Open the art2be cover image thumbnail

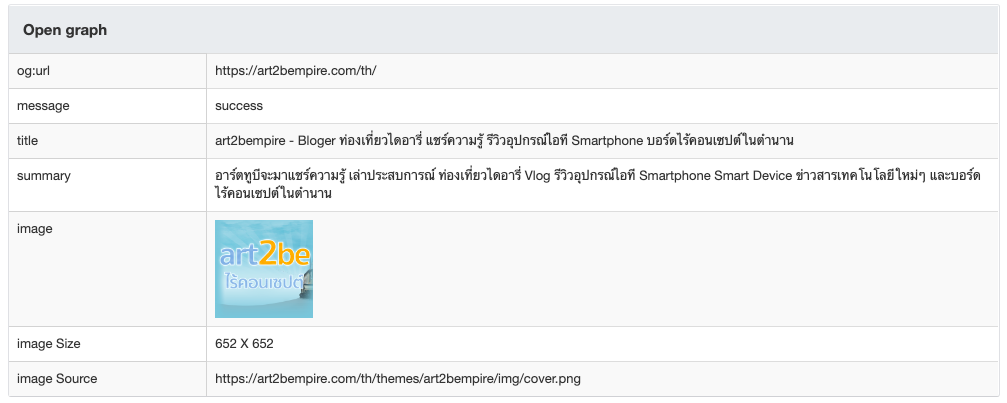[x=264, y=269]
